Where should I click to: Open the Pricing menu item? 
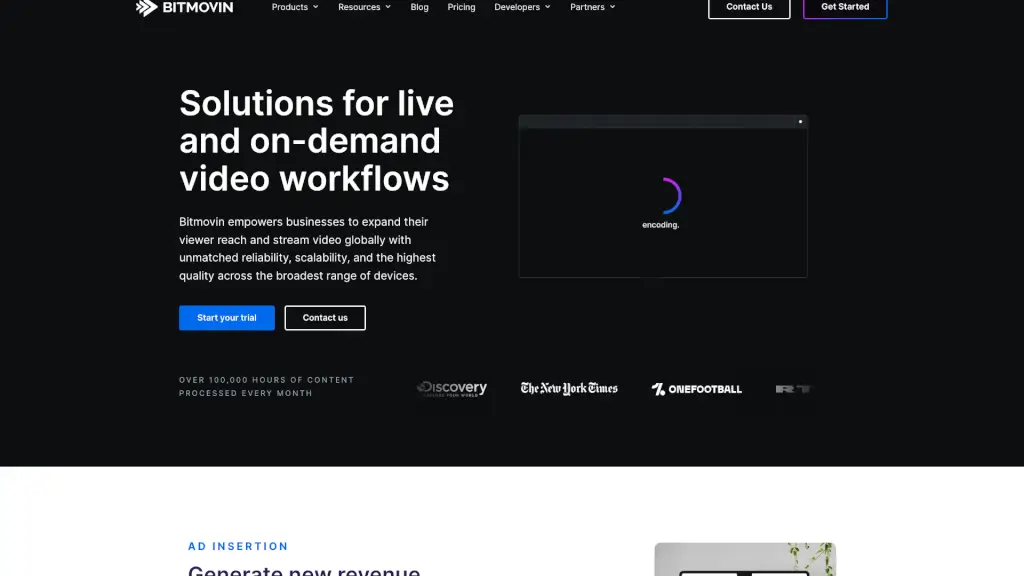[x=461, y=7]
